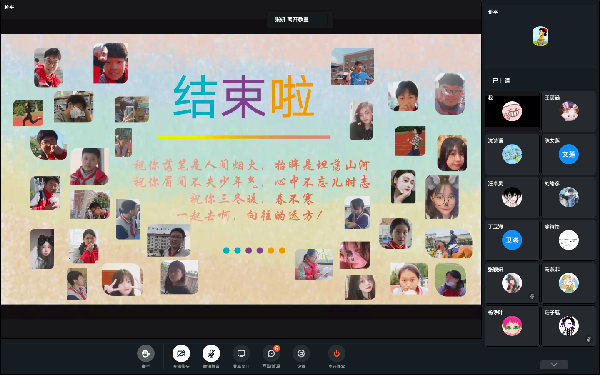Click the red power icon to leave meeting

click(336, 353)
